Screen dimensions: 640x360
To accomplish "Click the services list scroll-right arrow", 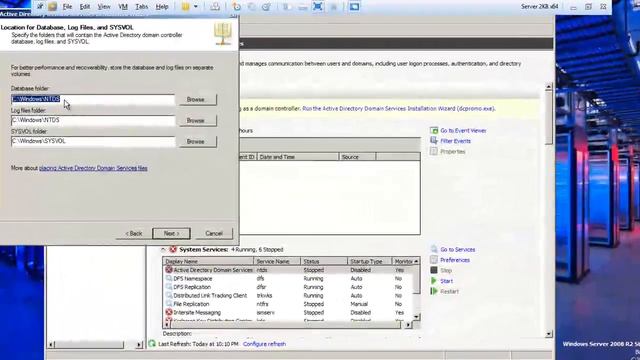I will pyautogui.click(x=408, y=325).
